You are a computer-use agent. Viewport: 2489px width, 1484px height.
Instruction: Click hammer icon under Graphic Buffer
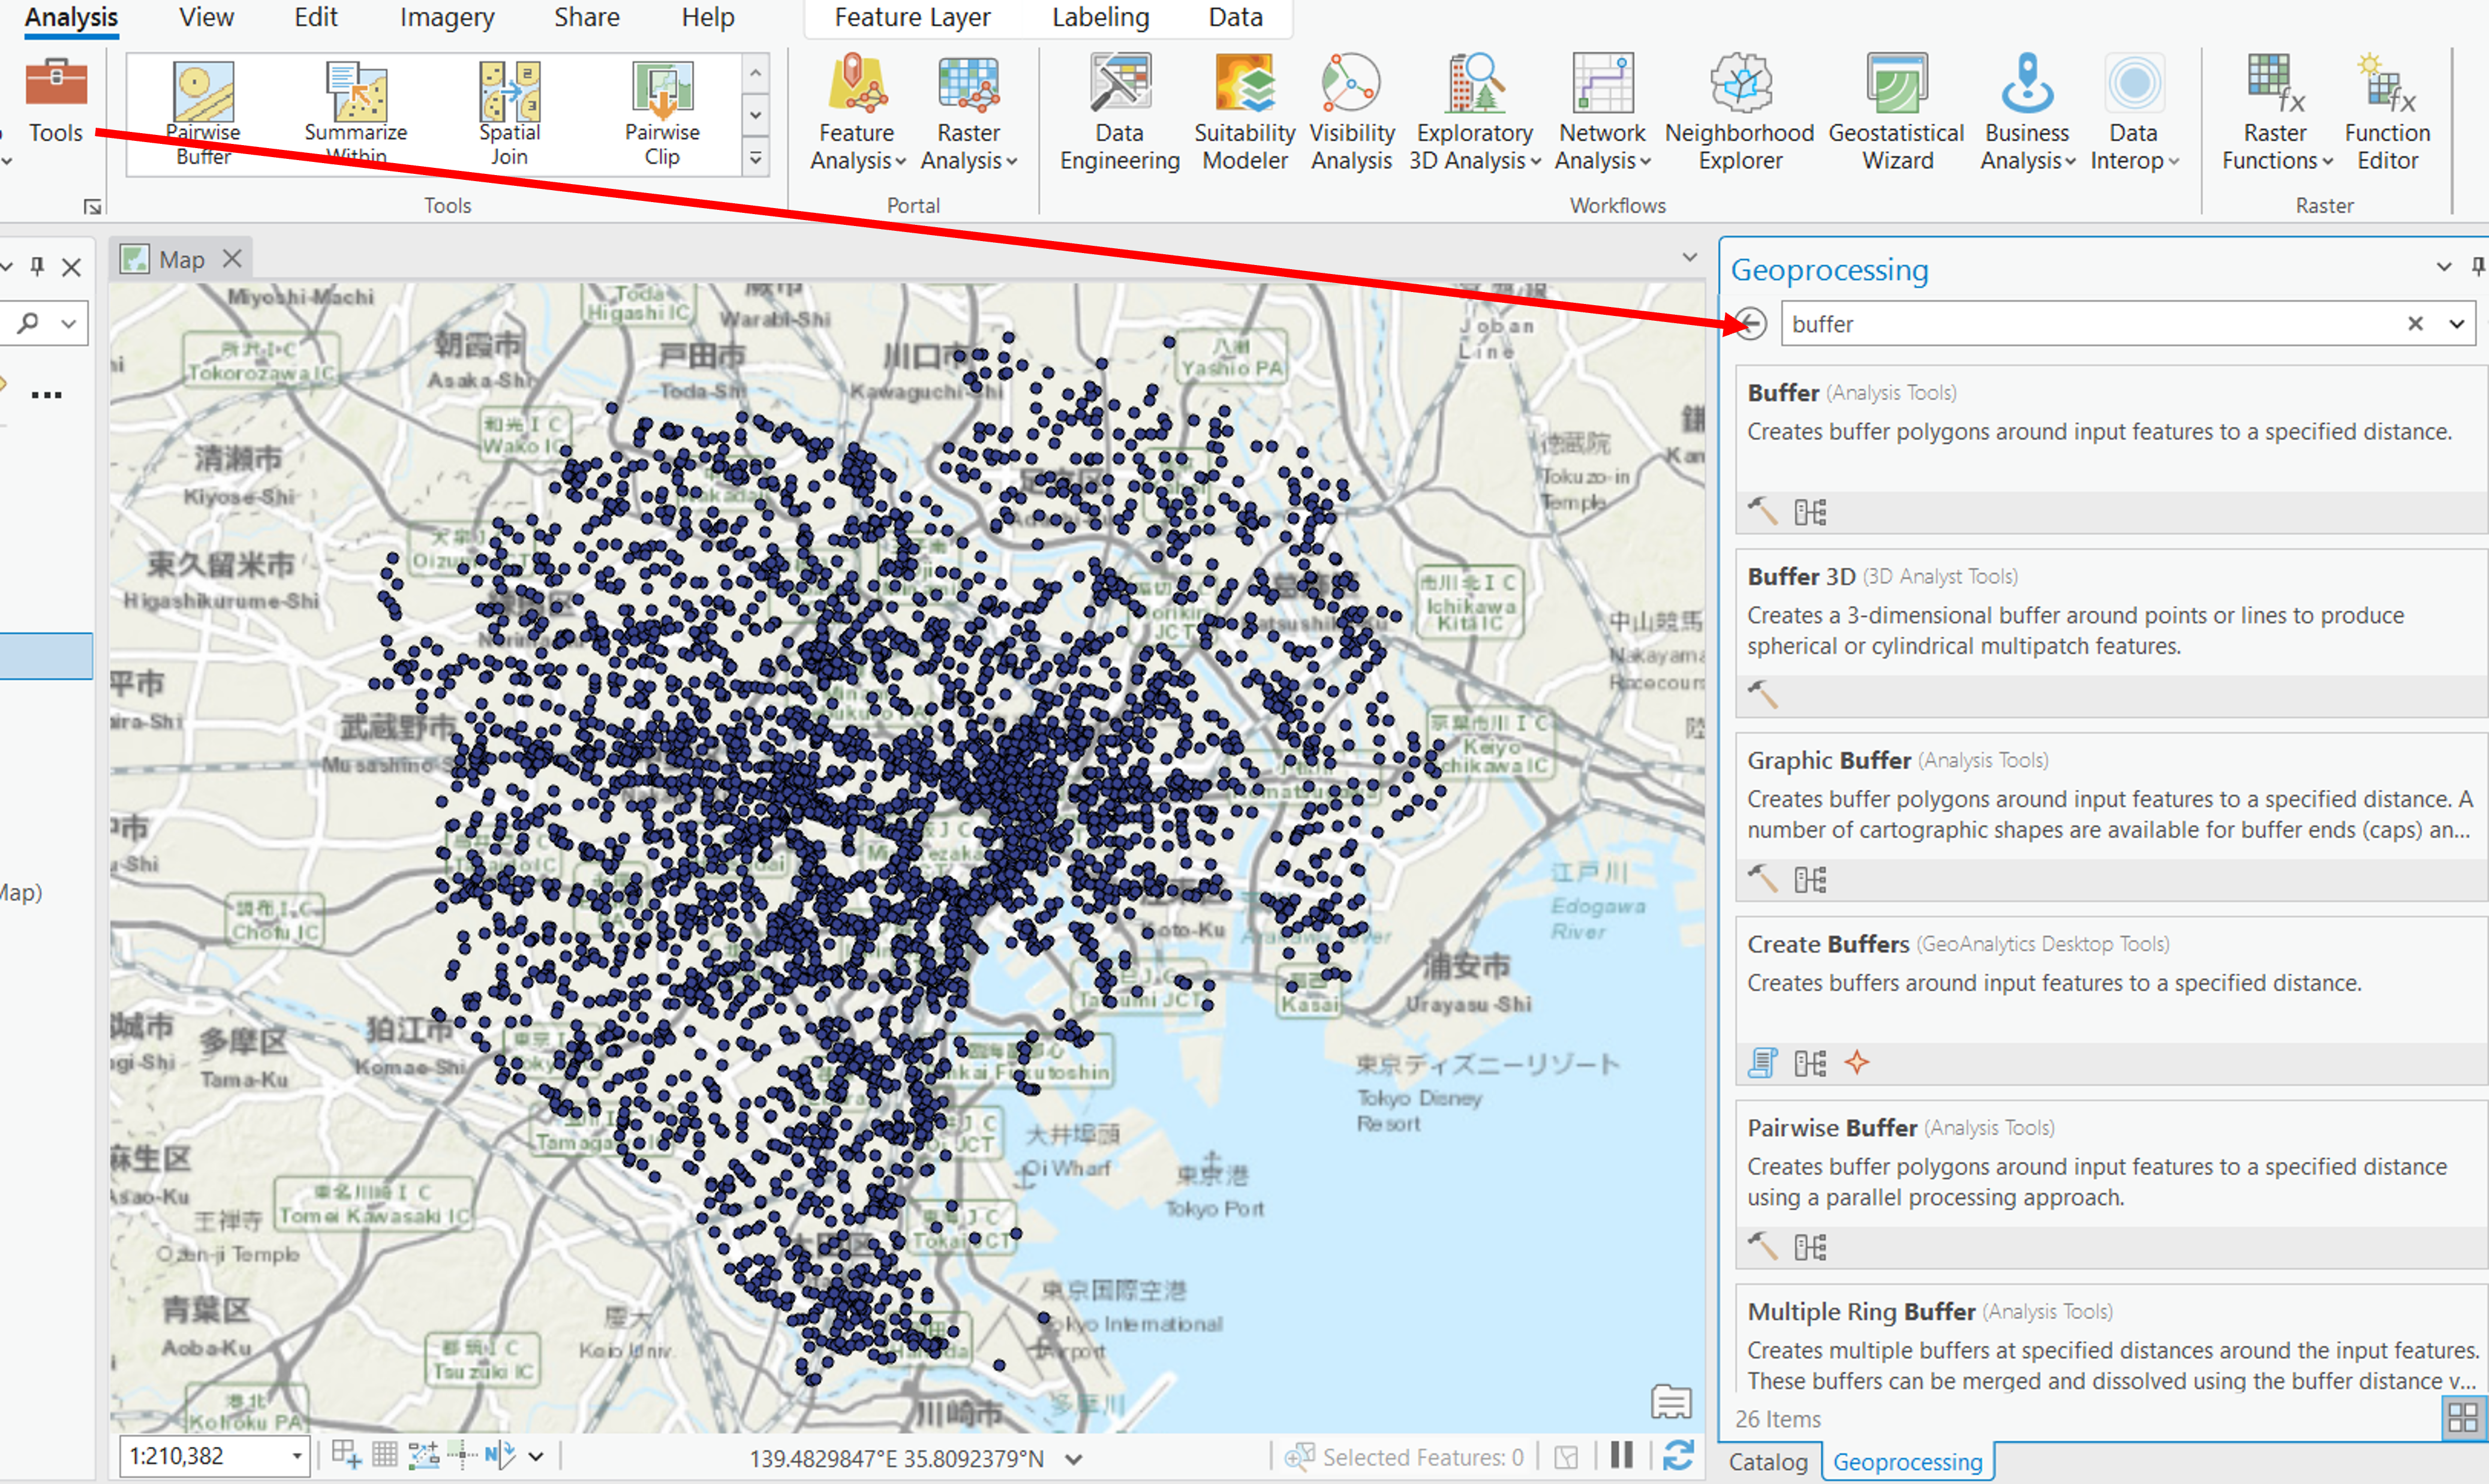[x=1762, y=878]
